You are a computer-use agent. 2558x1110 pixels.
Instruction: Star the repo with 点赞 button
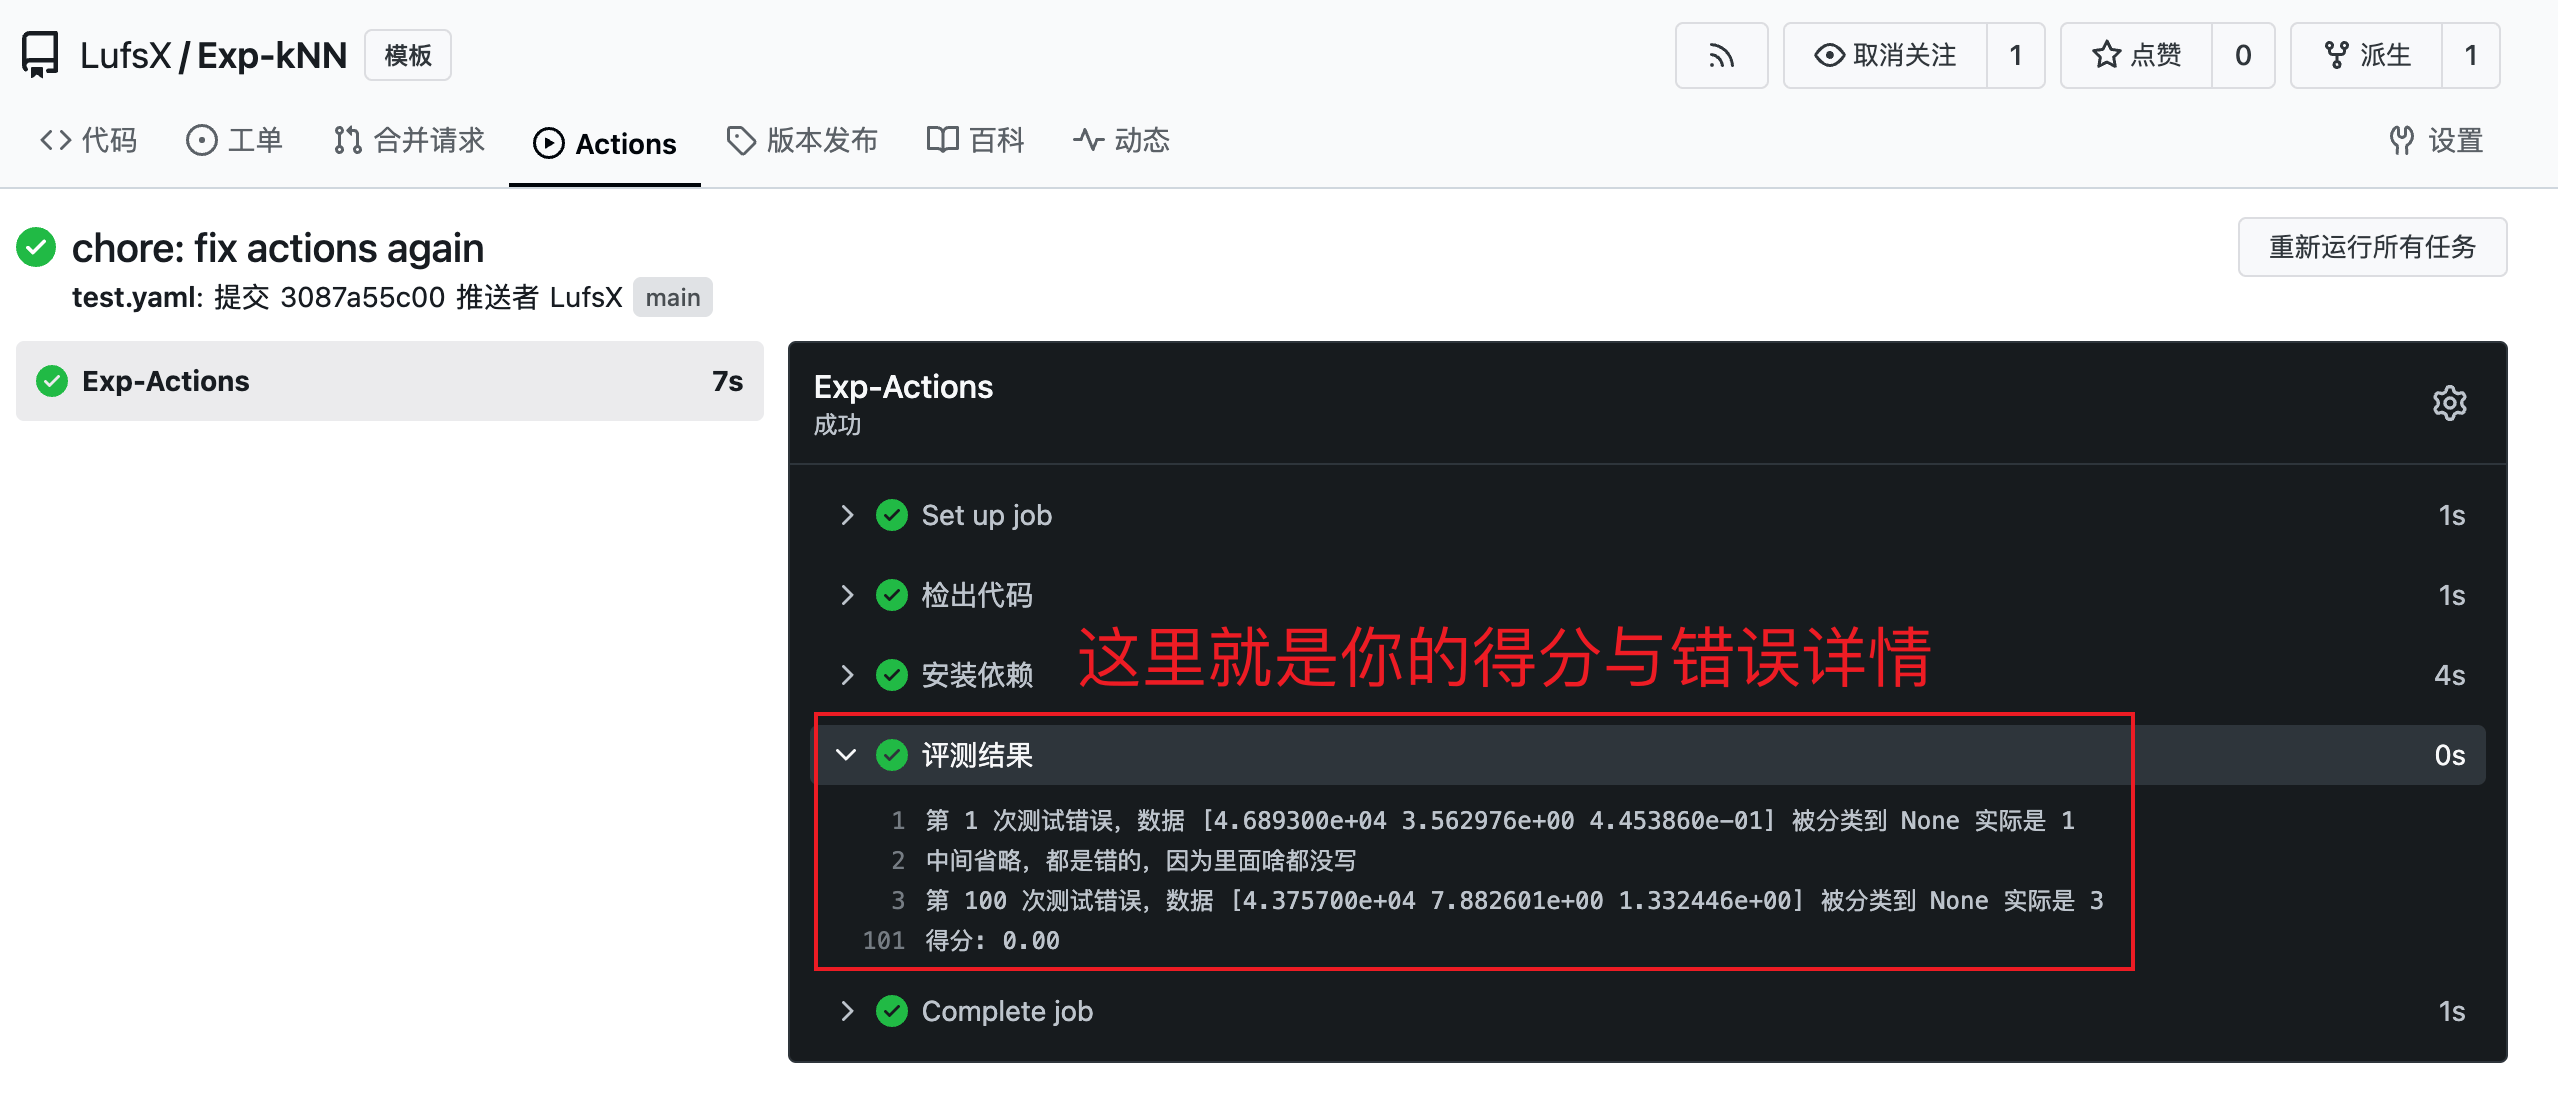coord(2137,55)
